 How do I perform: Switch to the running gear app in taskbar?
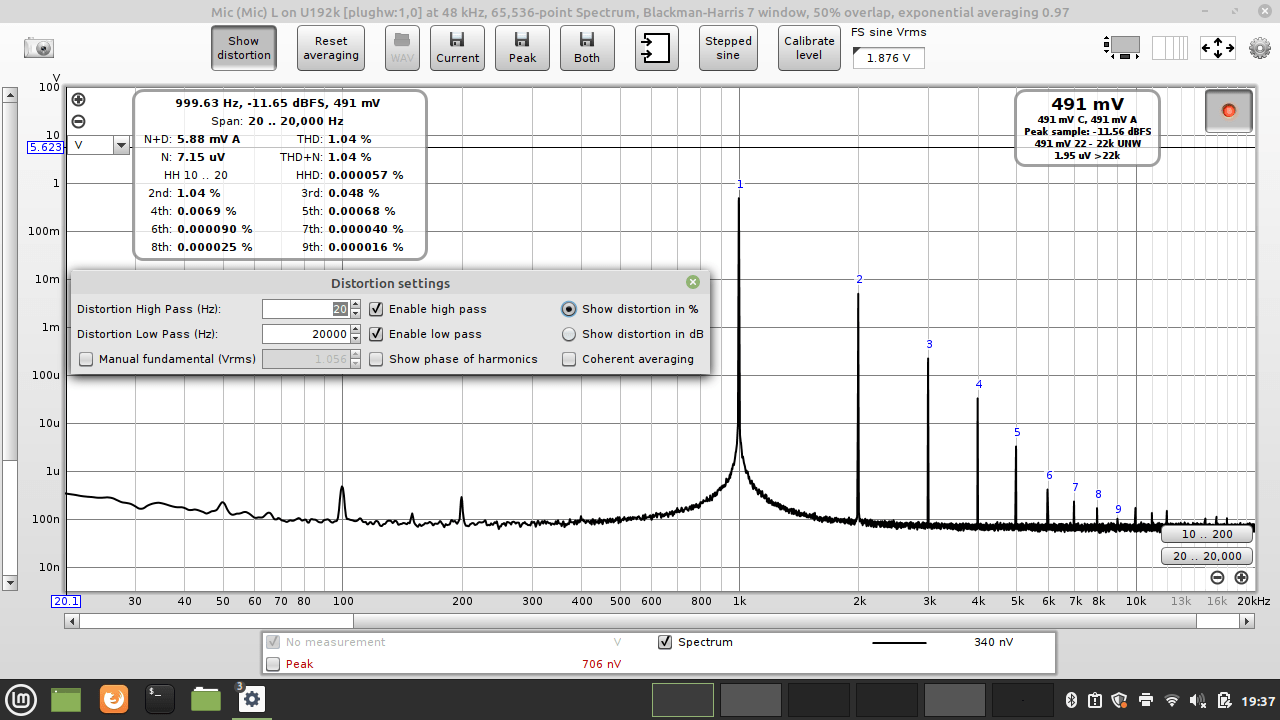[251, 698]
